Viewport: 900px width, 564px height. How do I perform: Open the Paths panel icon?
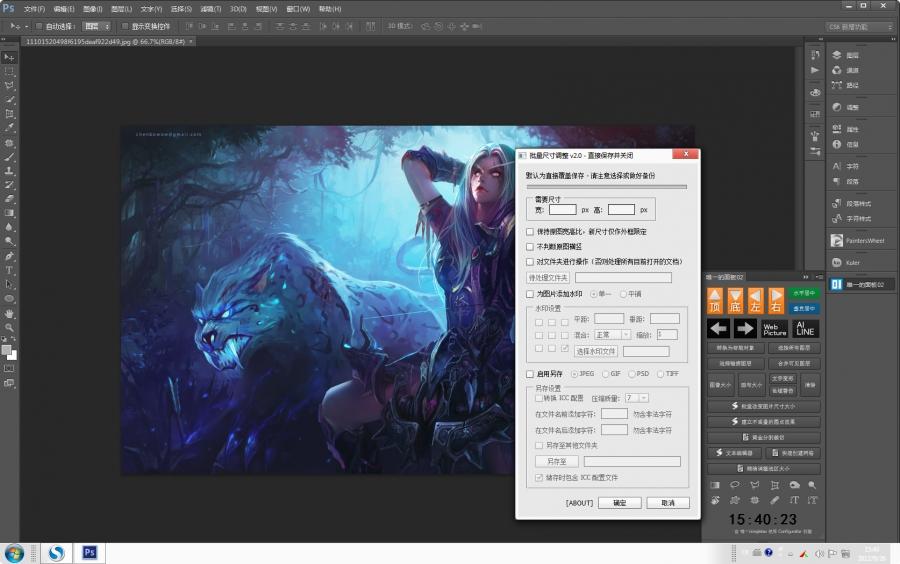point(837,85)
